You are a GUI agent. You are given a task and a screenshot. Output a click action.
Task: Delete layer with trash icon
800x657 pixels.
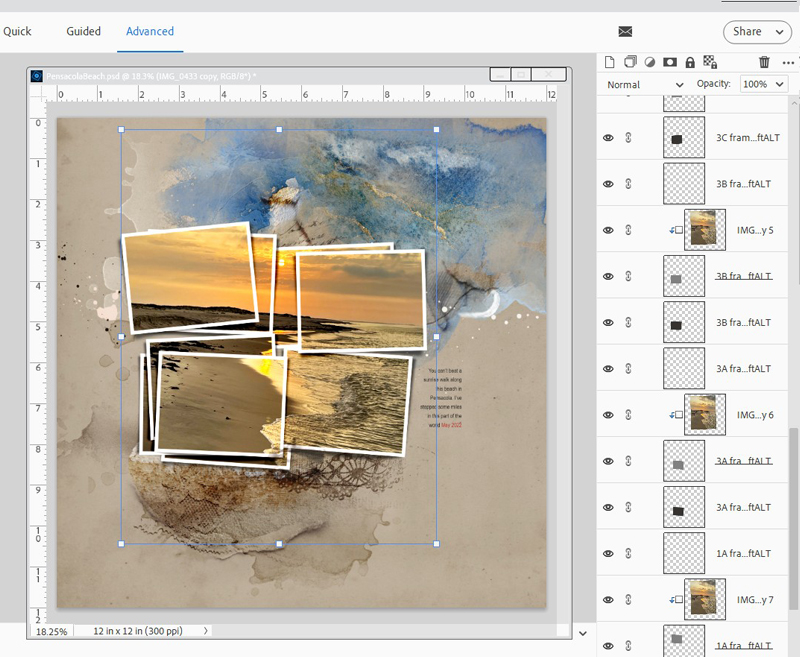764,62
